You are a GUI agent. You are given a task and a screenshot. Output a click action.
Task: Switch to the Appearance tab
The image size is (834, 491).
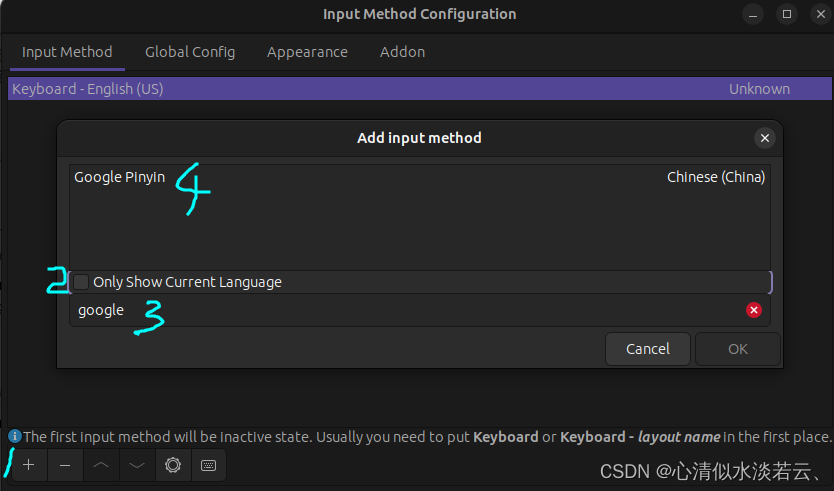point(307,52)
